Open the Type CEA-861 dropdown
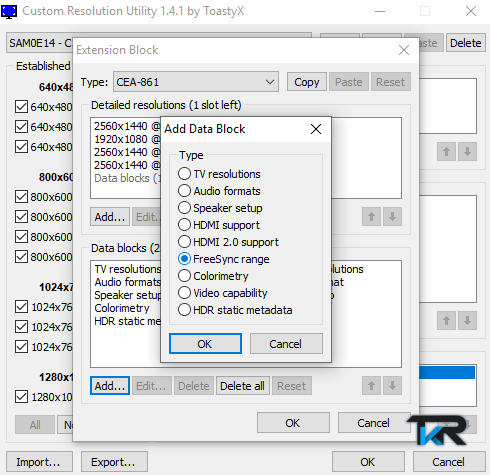This screenshot has height=475, width=490. pyautogui.click(x=196, y=82)
